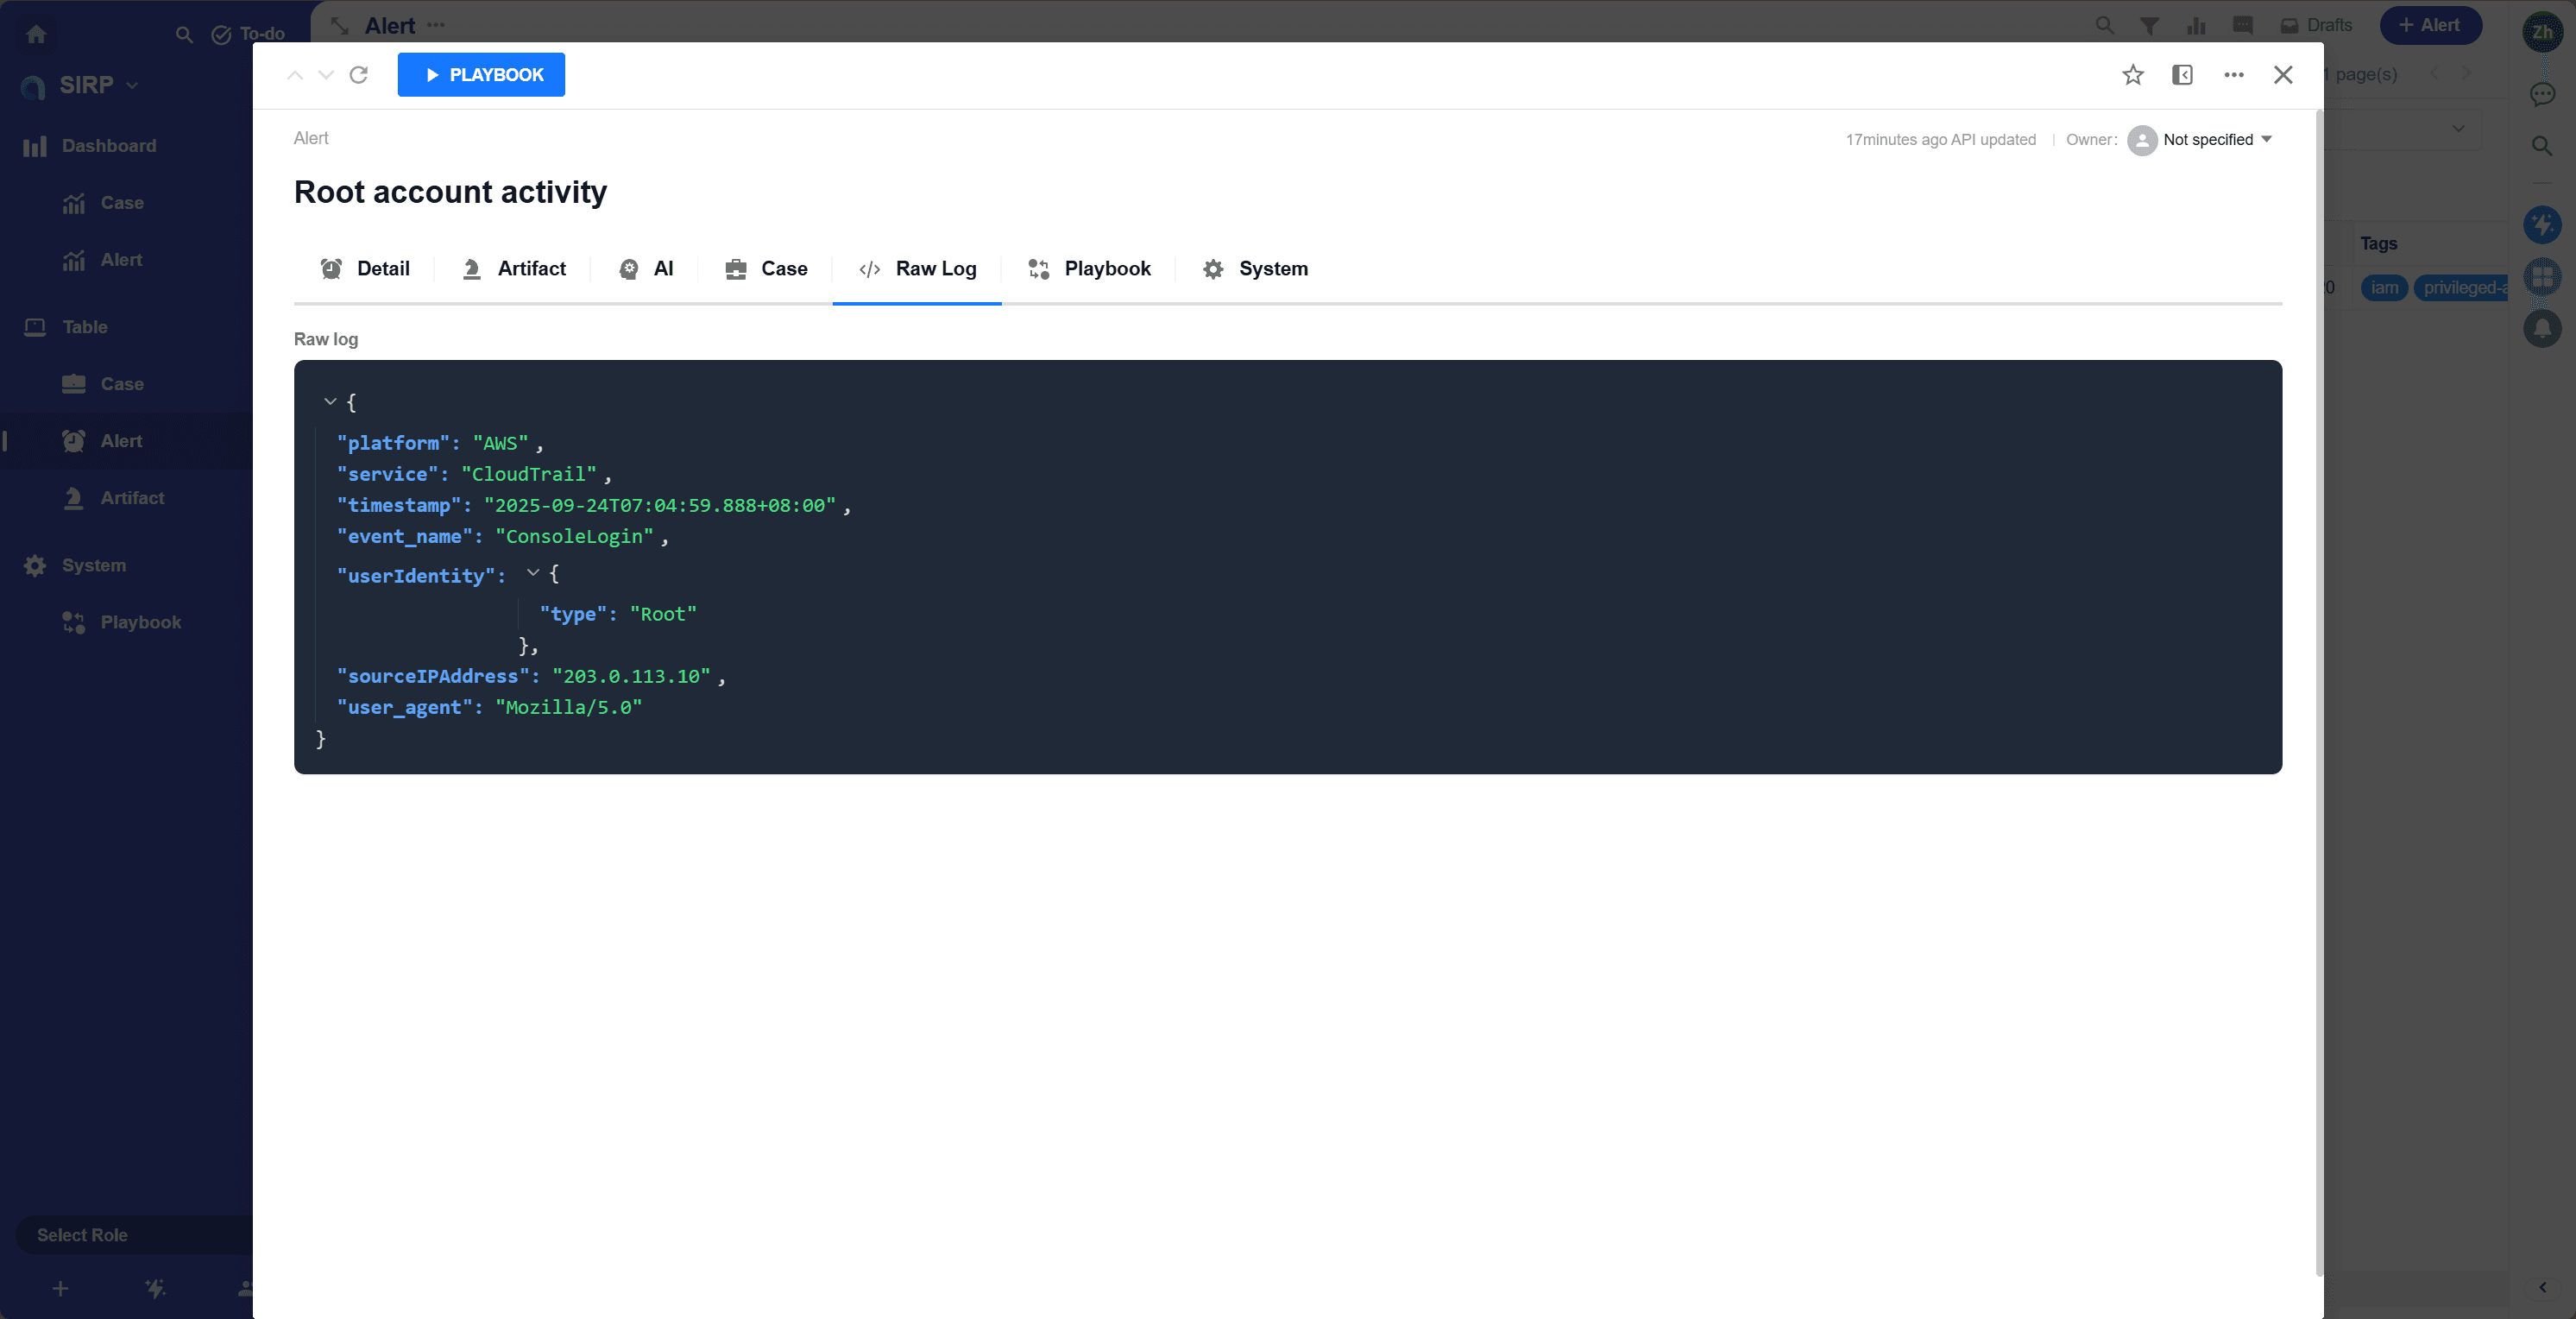Toggle the side panel layout icon
The image size is (2576, 1319).
(2182, 75)
